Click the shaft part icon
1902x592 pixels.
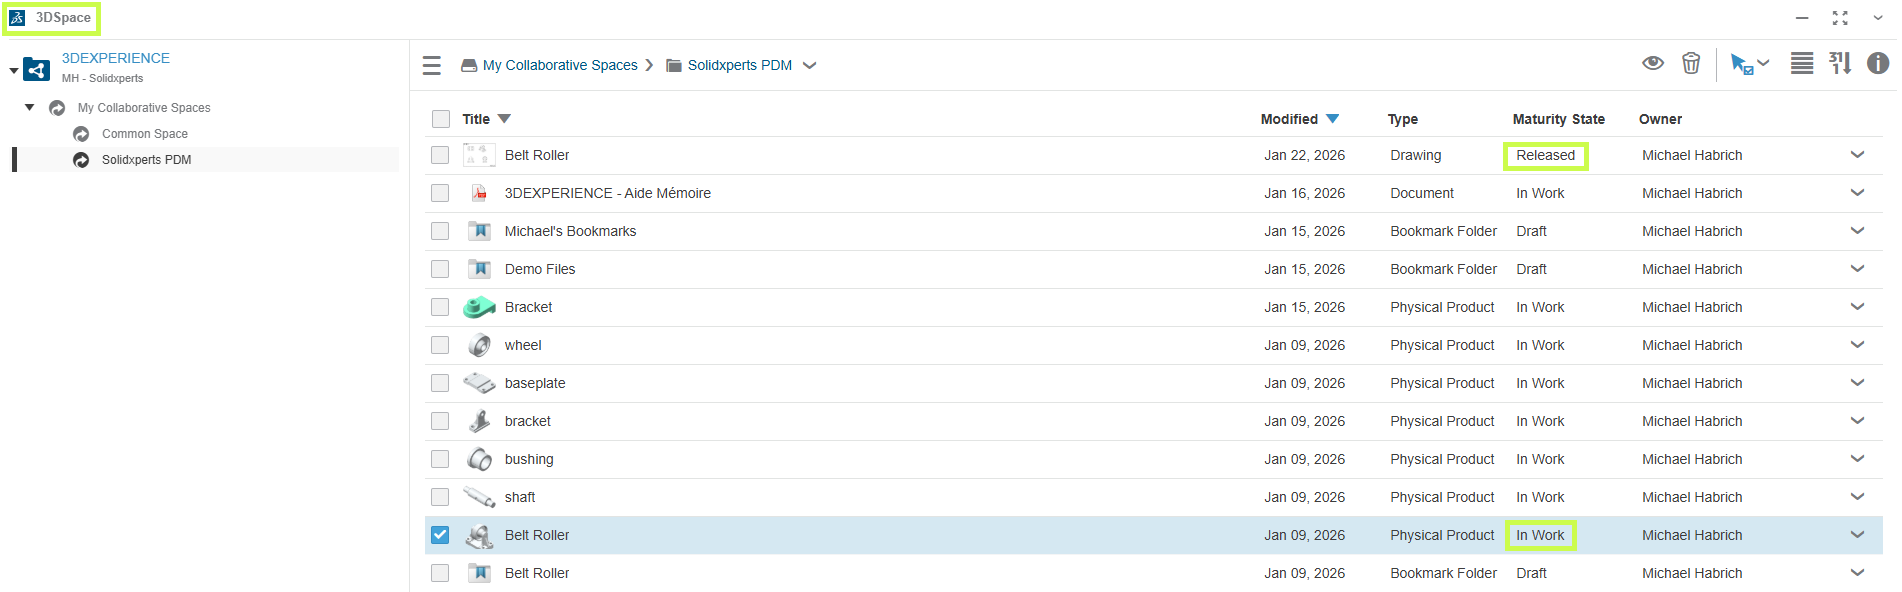tap(480, 497)
